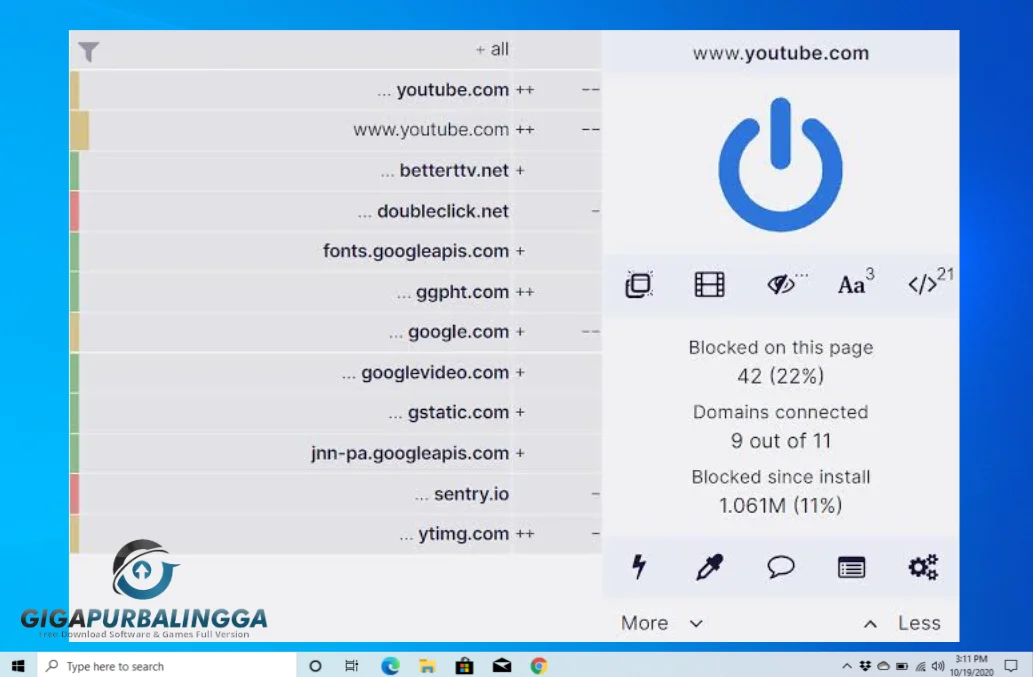Click red status bar of doubleclick.net
The width and height of the screenshot is (1033, 677).
pos(75,211)
